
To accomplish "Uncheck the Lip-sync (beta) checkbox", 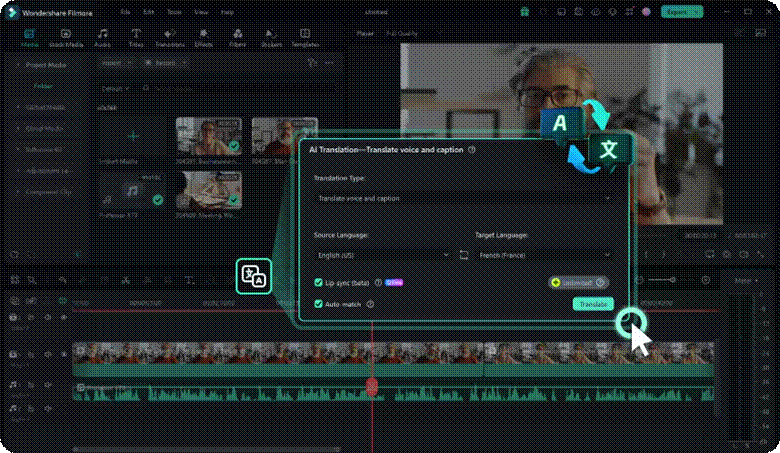I will tap(318, 282).
